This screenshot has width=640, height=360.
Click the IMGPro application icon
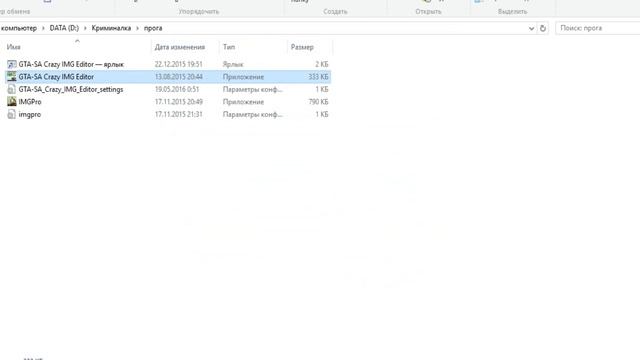click(x=11, y=102)
